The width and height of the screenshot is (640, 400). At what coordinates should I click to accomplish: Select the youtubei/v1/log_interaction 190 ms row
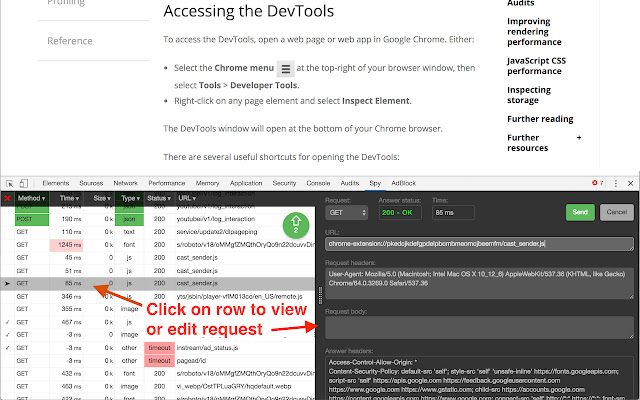158,219
